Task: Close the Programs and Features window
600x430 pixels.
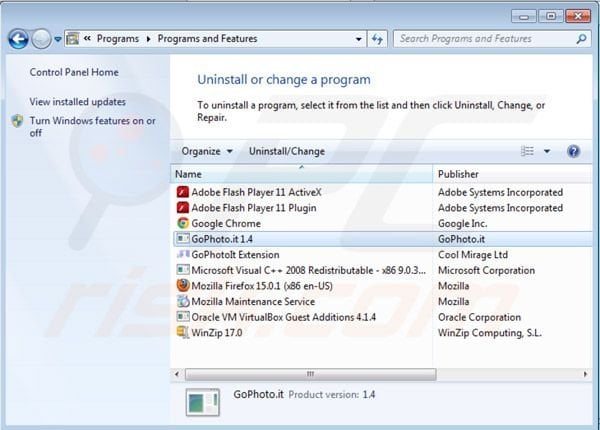Action: pyautogui.click(x=578, y=16)
